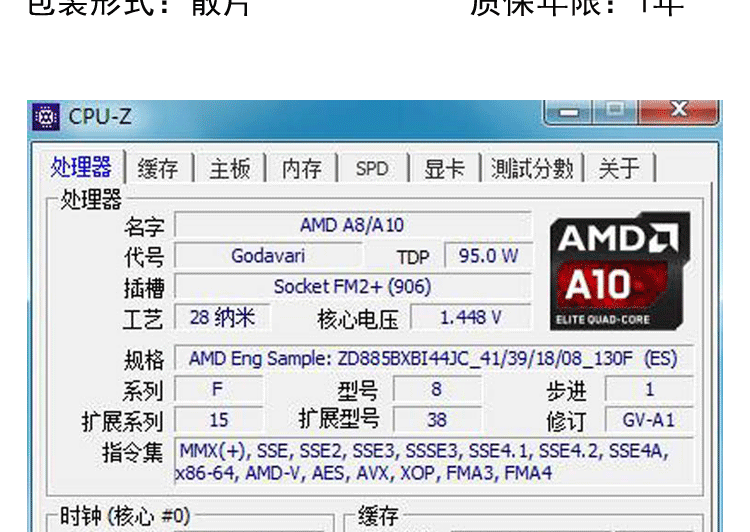Click the process field 28 纳米
This screenshot has height=532, width=750.
[222, 317]
